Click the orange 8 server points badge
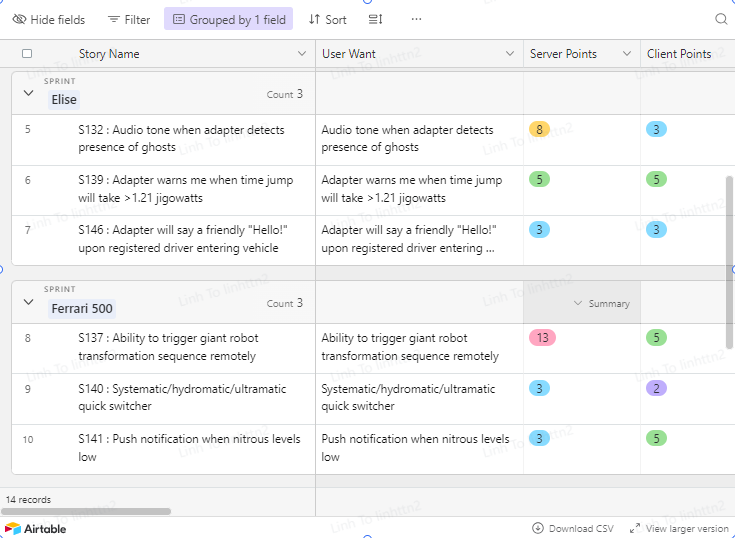Image resolution: width=735 pixels, height=538 pixels. [539, 129]
